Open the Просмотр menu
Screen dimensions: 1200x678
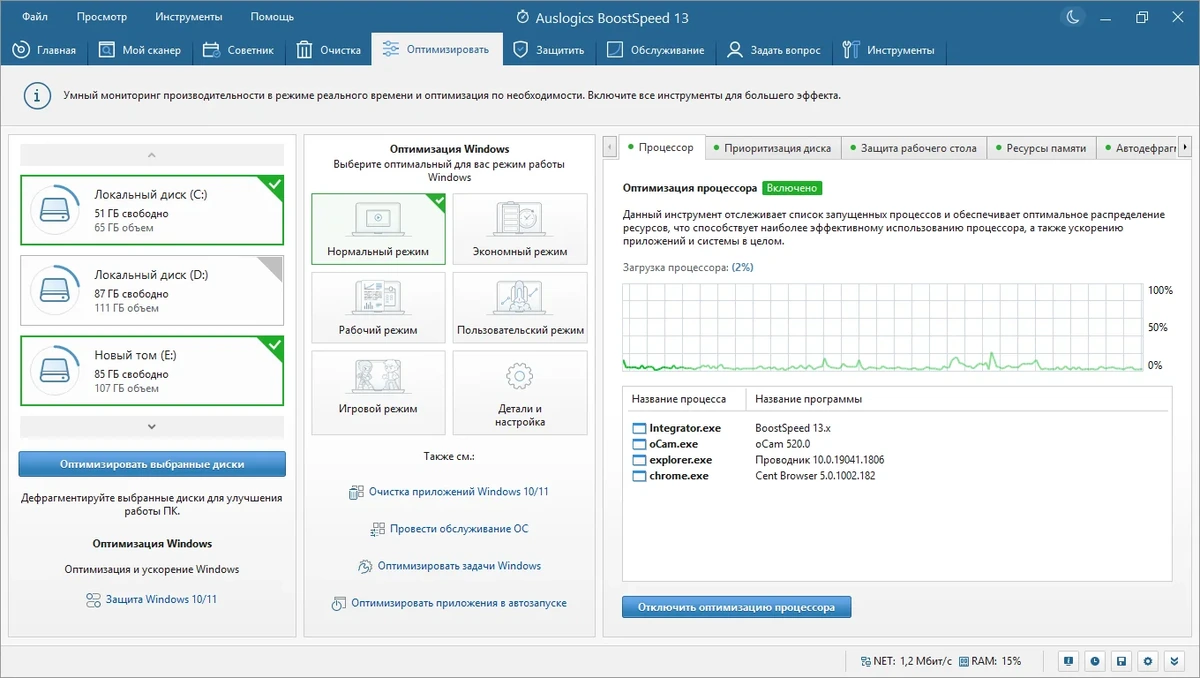click(101, 17)
